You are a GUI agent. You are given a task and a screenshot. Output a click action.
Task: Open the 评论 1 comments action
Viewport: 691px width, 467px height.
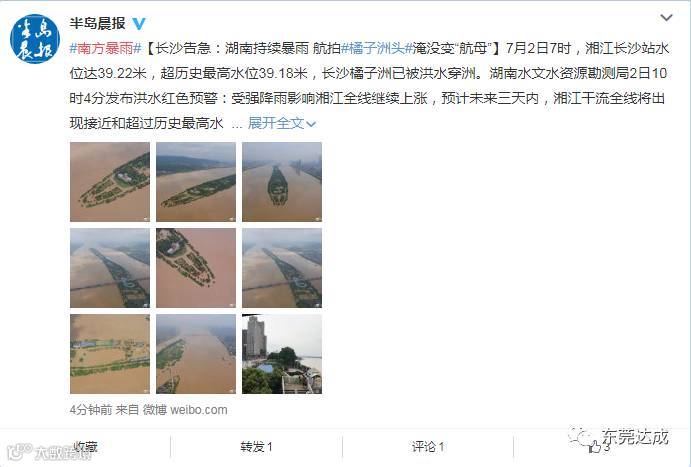click(x=428, y=447)
